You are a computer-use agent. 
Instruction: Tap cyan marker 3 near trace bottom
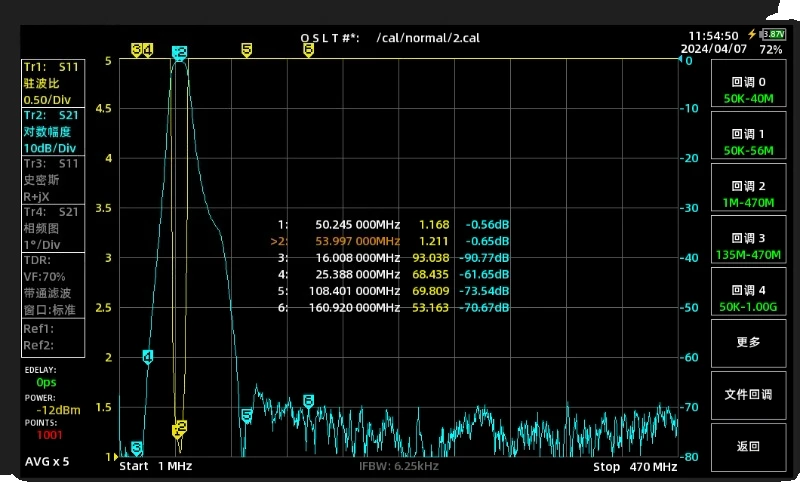tap(136, 448)
